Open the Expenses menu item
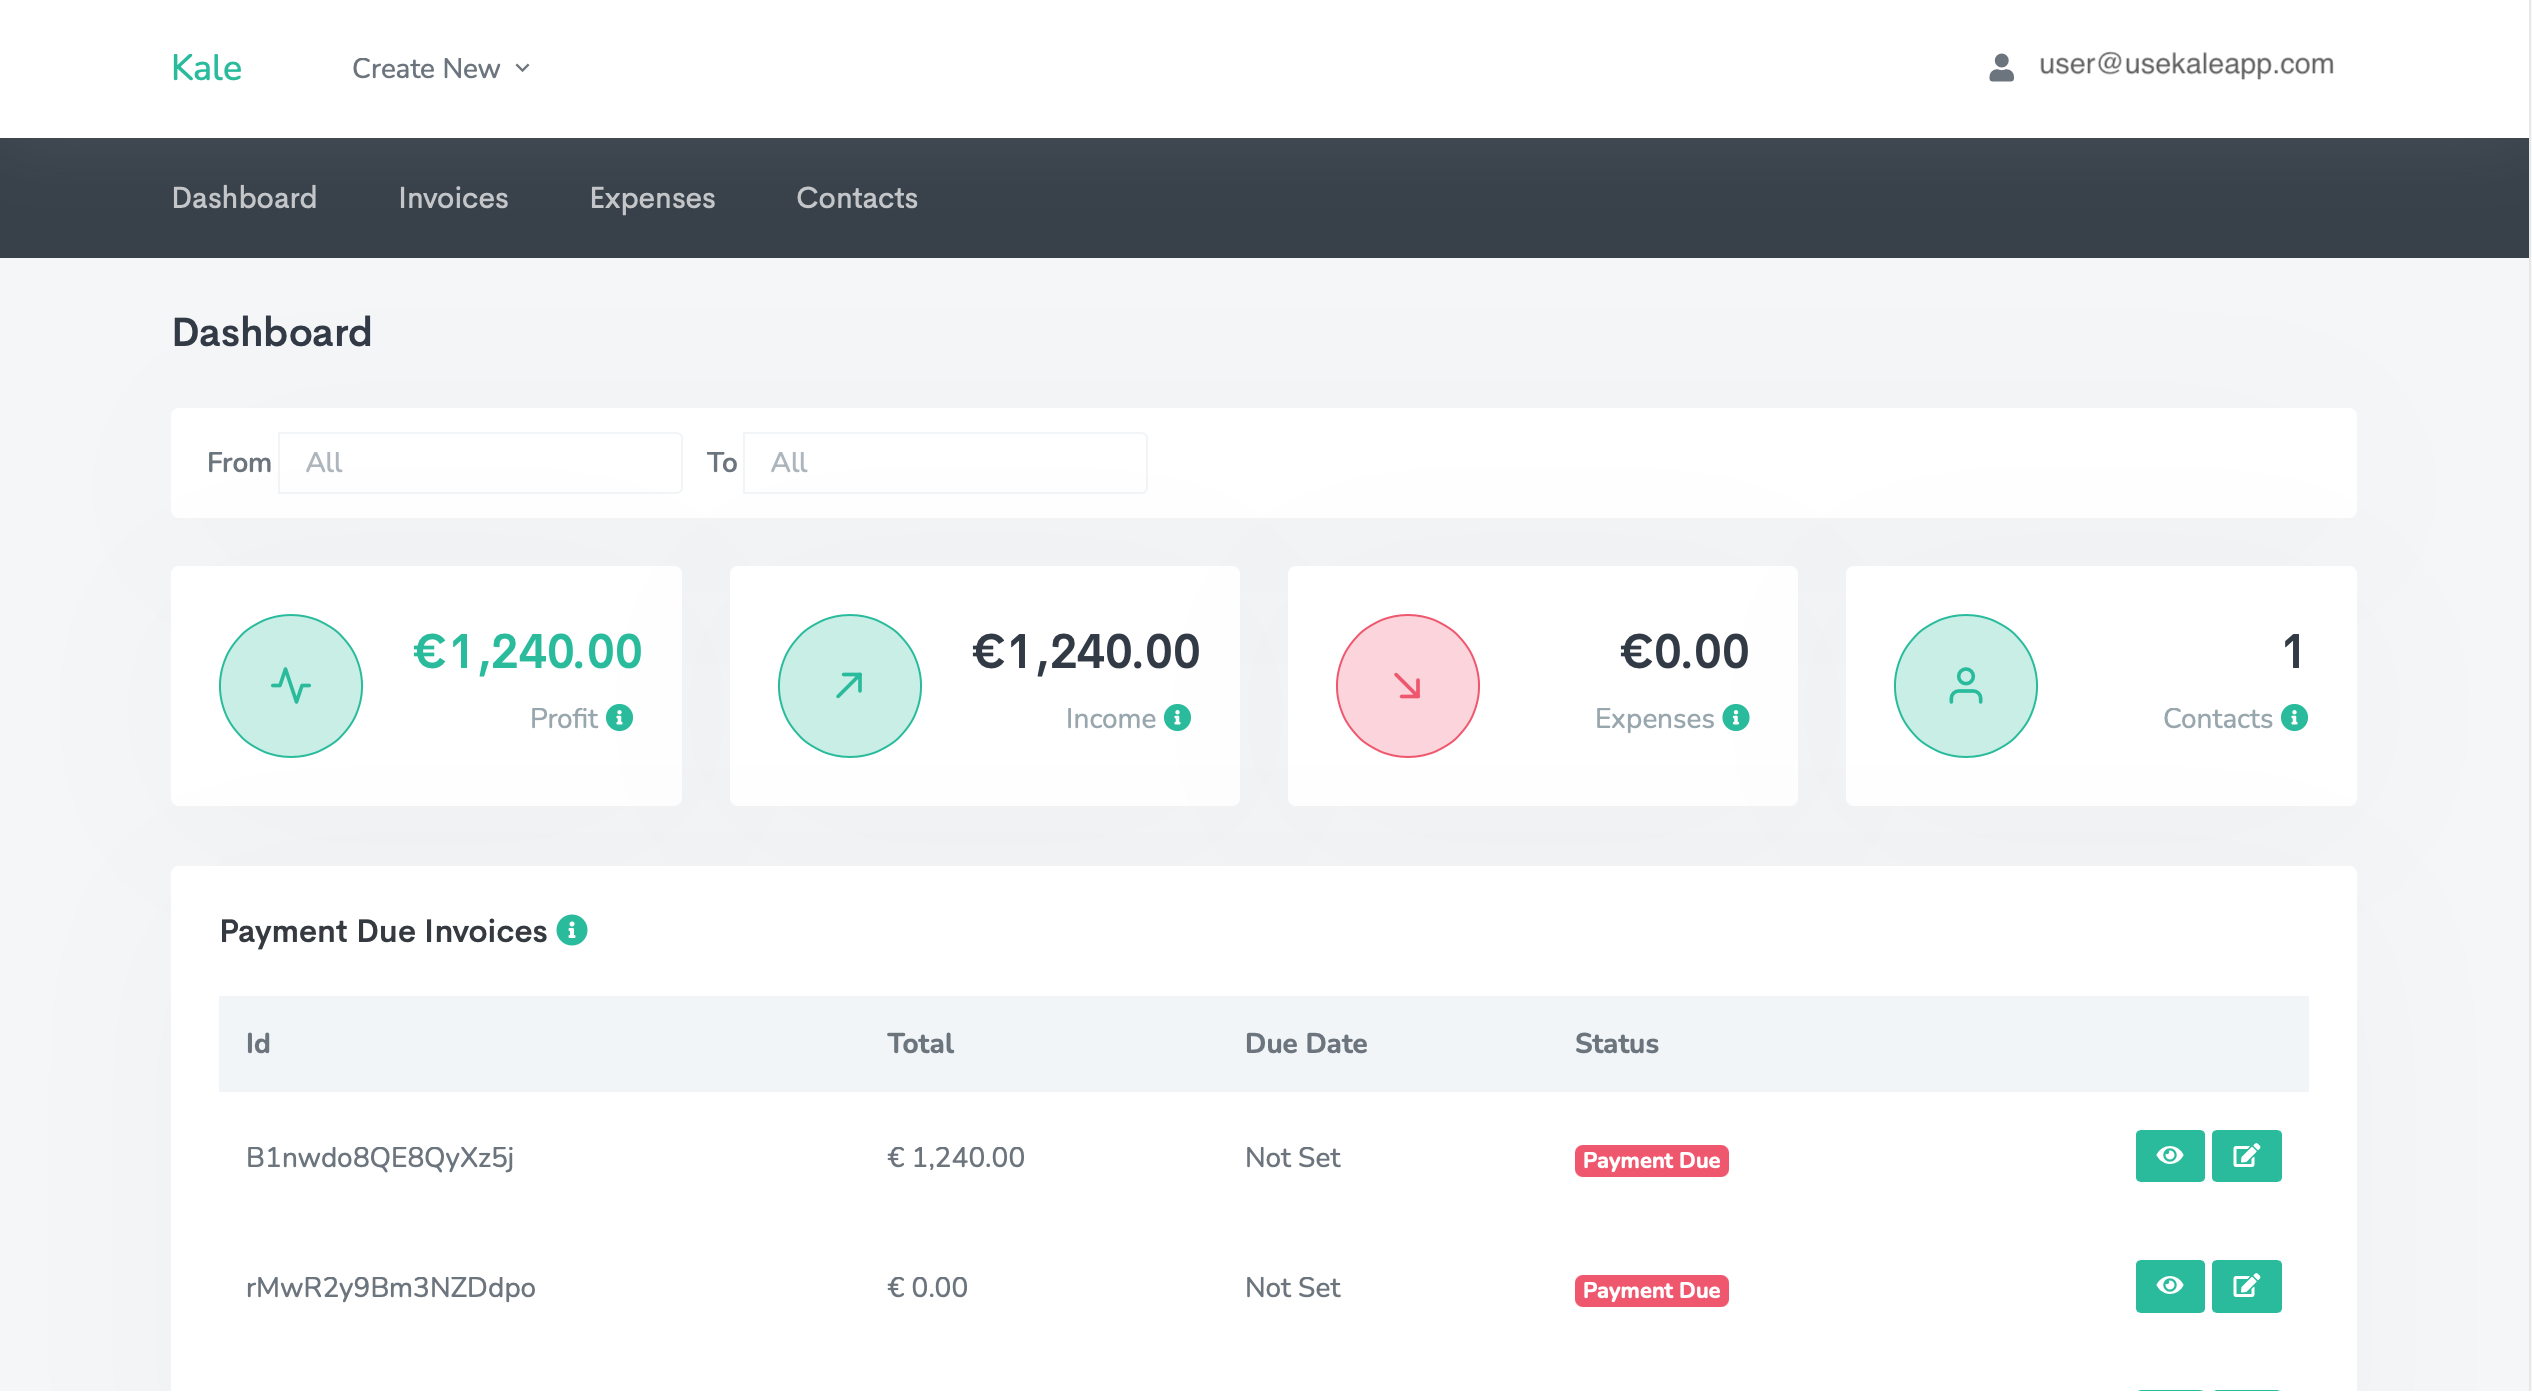The width and height of the screenshot is (2532, 1392). (x=652, y=198)
